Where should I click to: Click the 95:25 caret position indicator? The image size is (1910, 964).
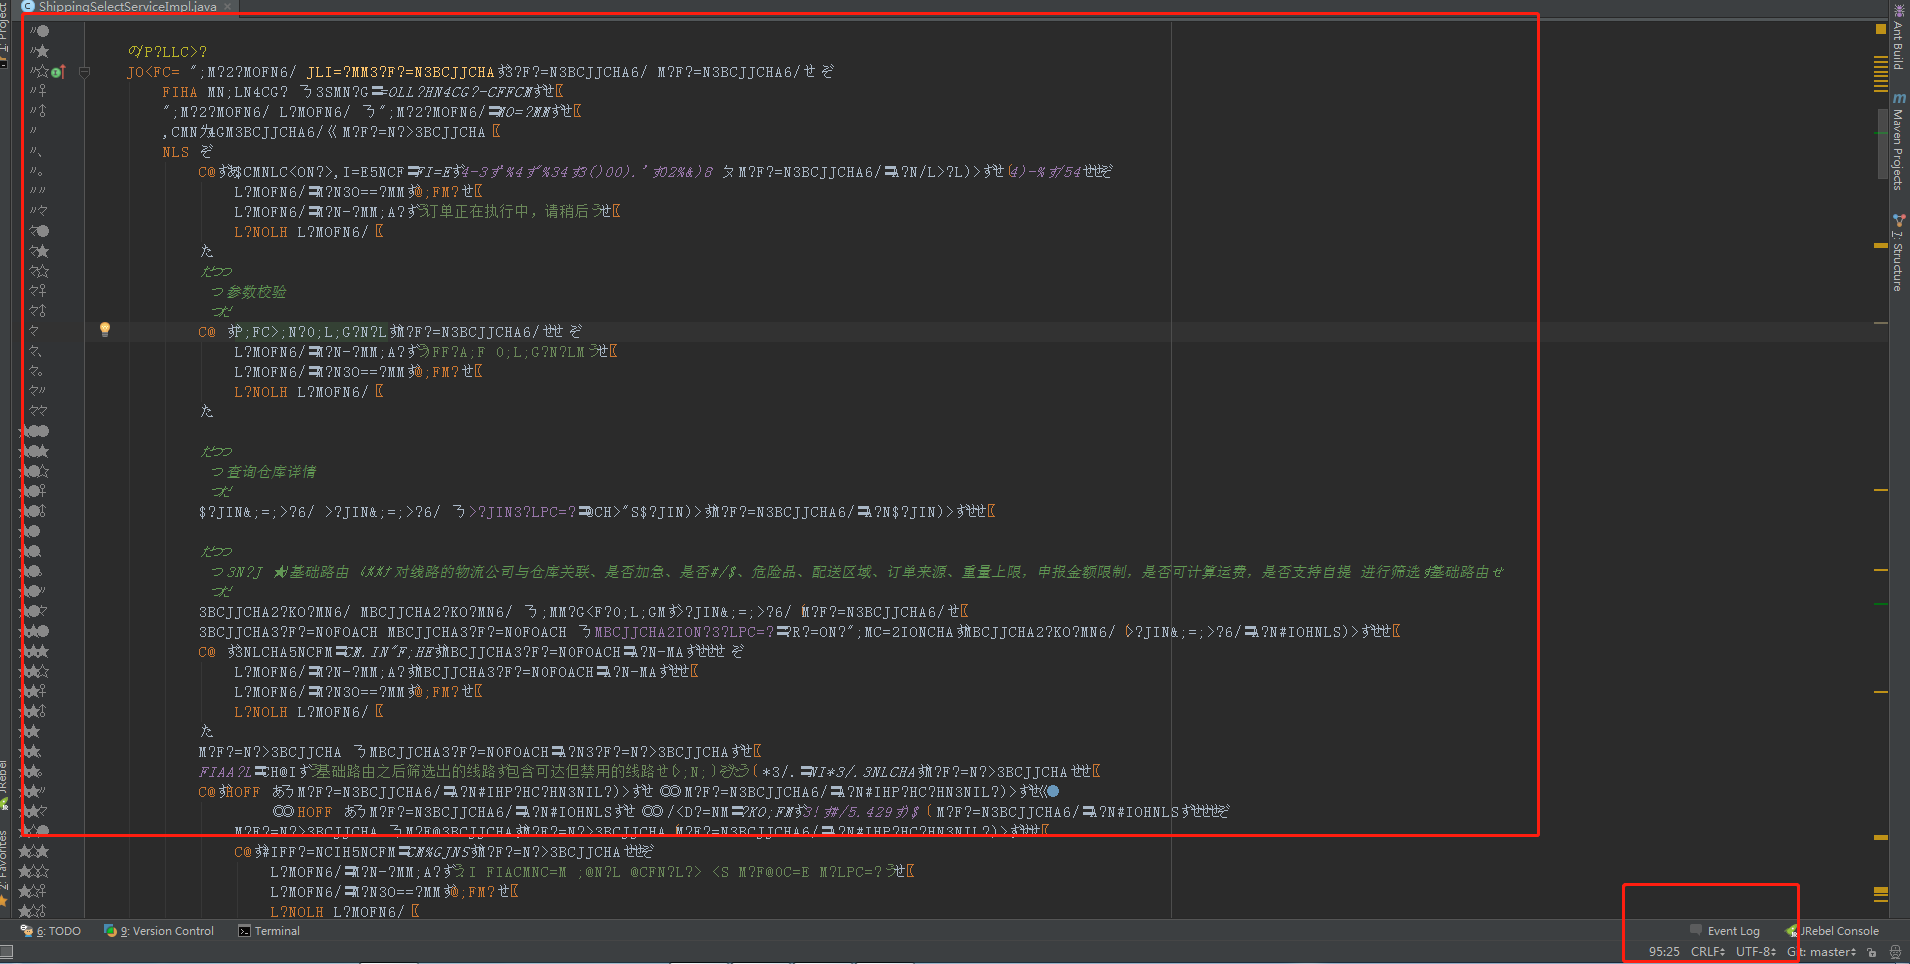1664,952
